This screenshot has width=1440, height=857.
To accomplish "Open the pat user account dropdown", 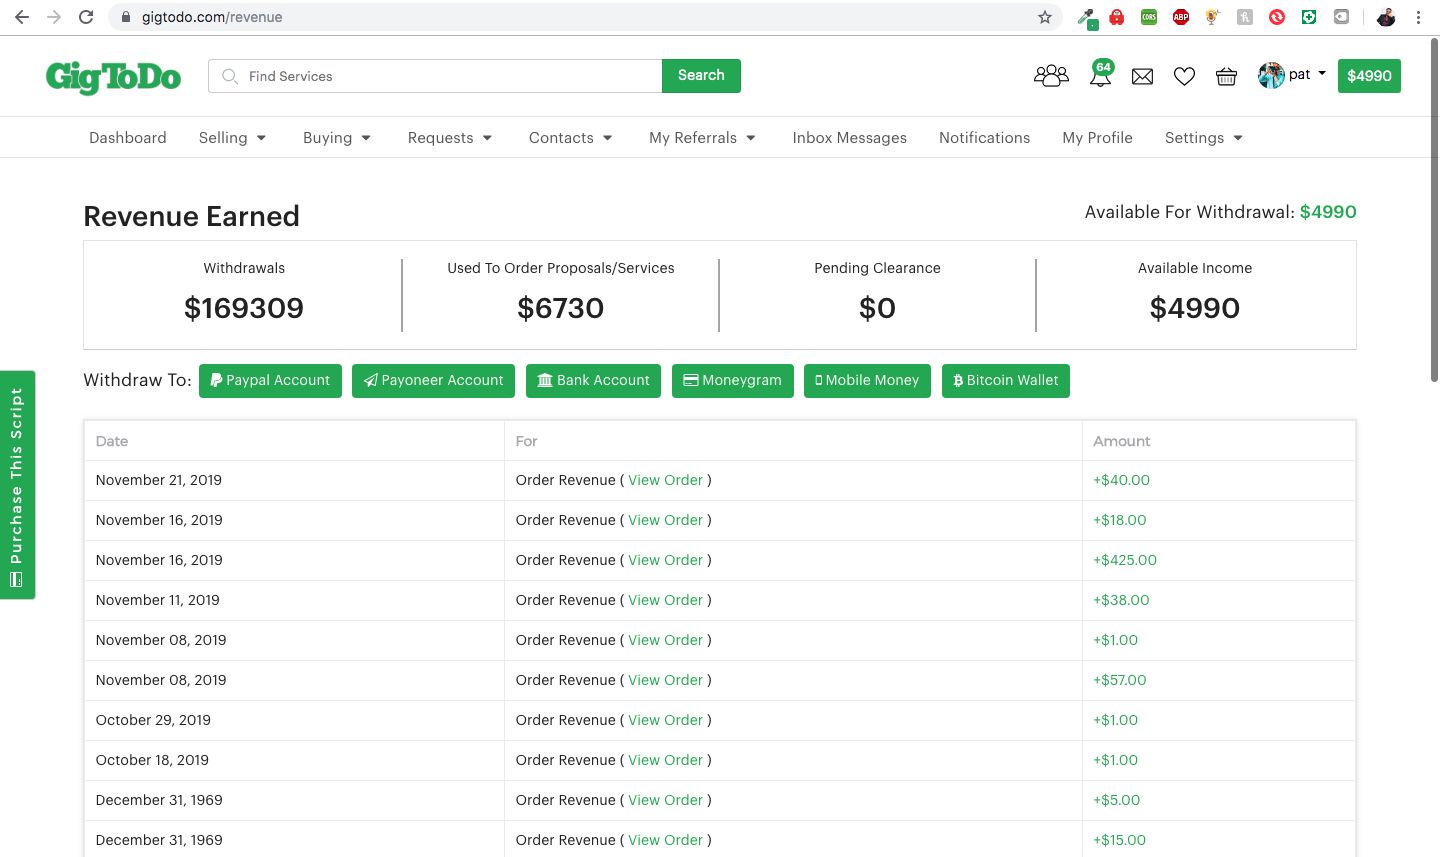I will (1292, 75).
